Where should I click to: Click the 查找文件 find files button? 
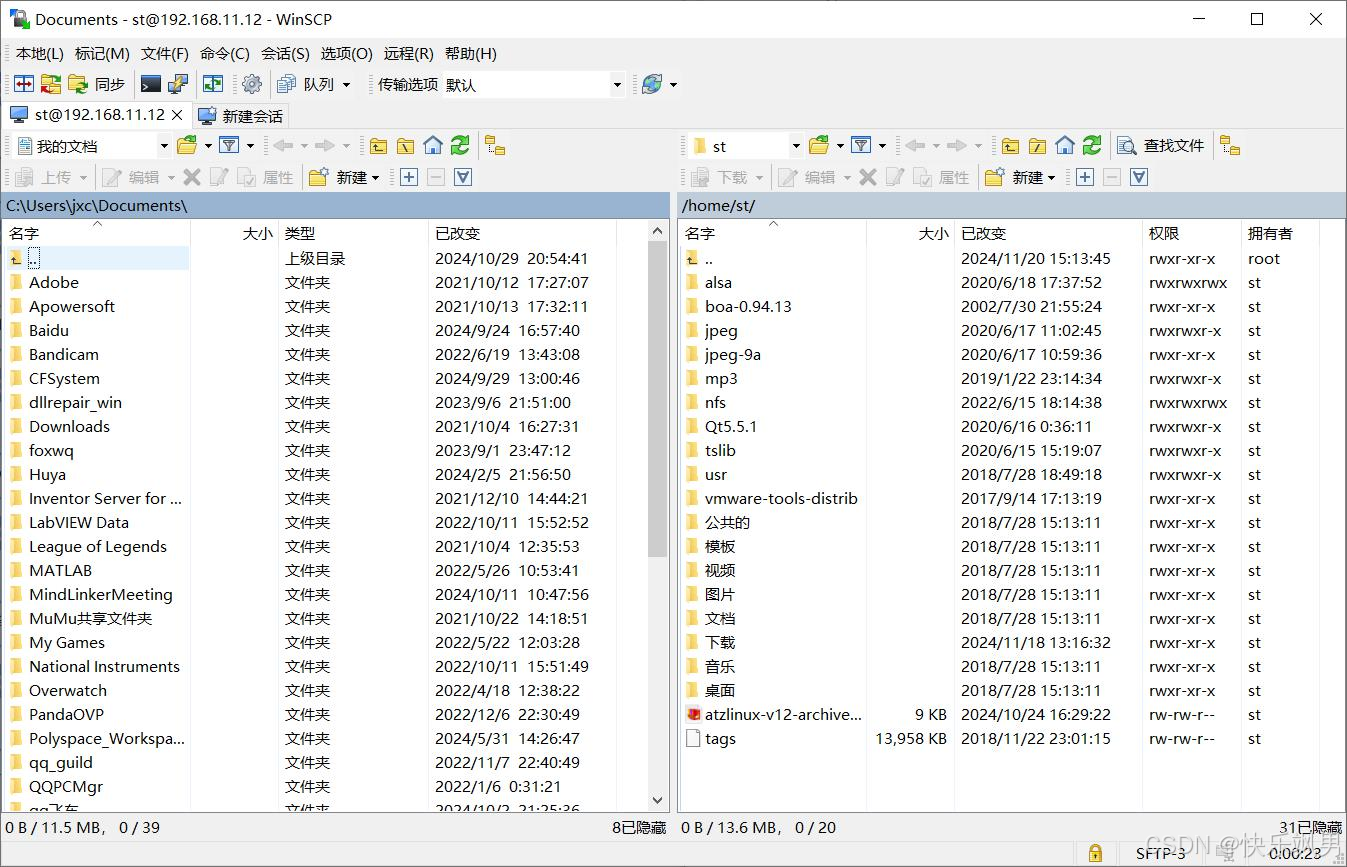[x=1161, y=146]
